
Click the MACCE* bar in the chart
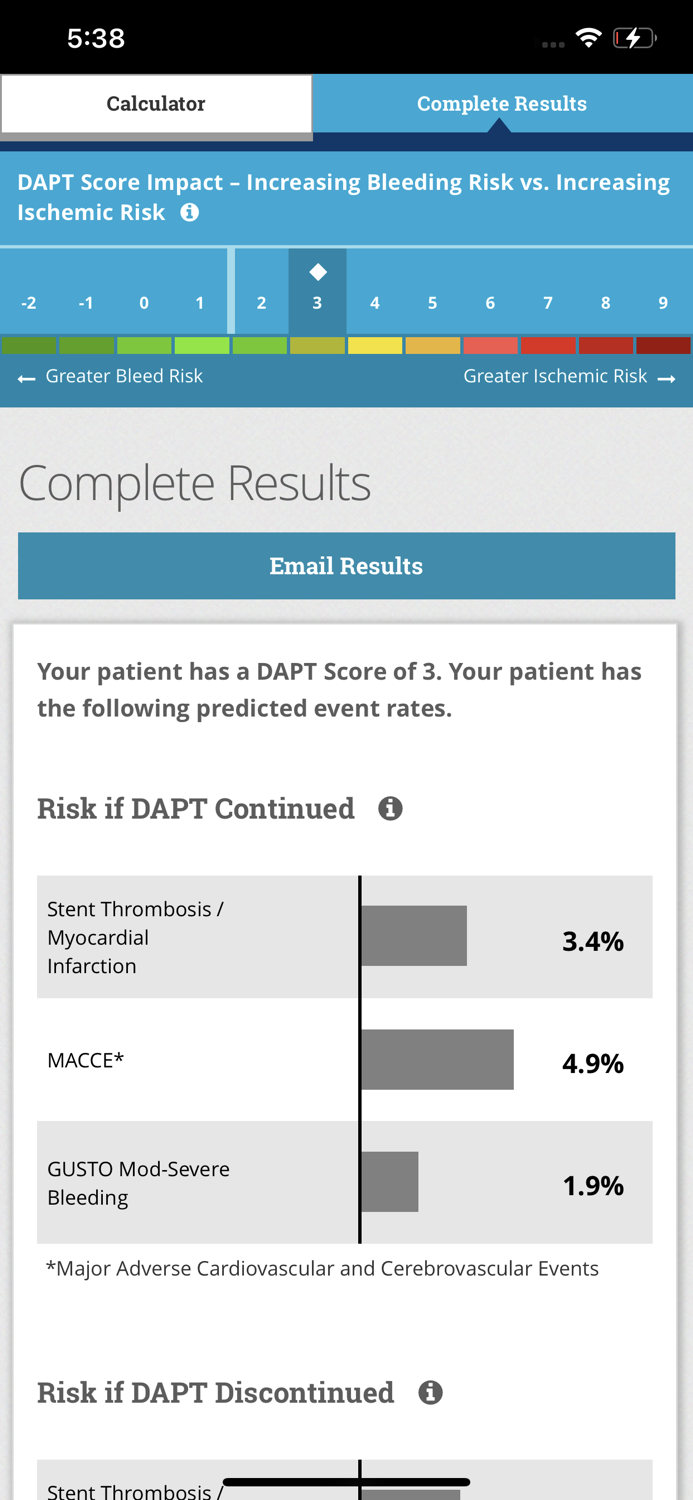pos(437,1059)
